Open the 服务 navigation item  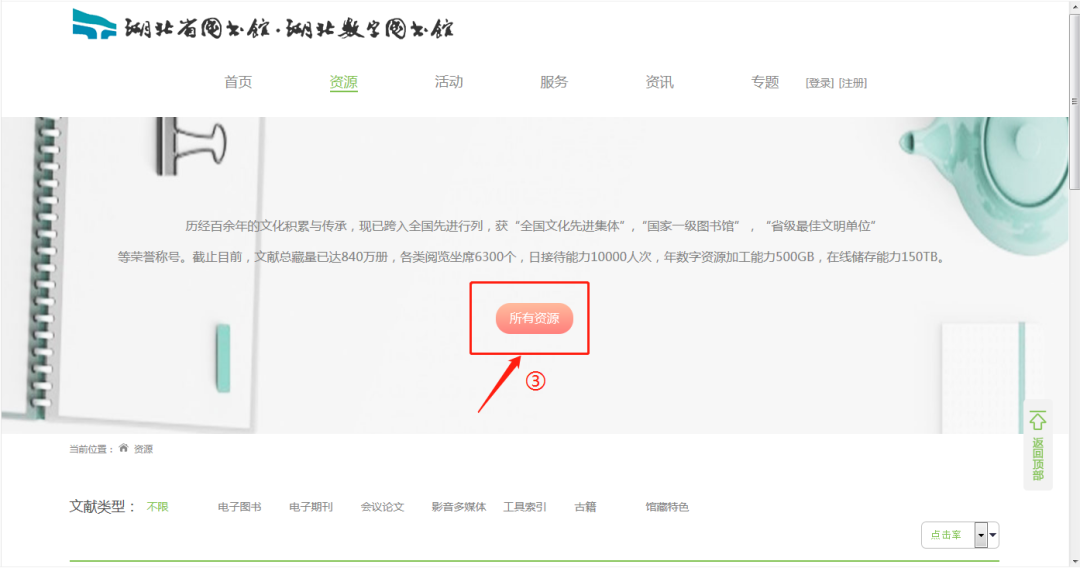[554, 82]
